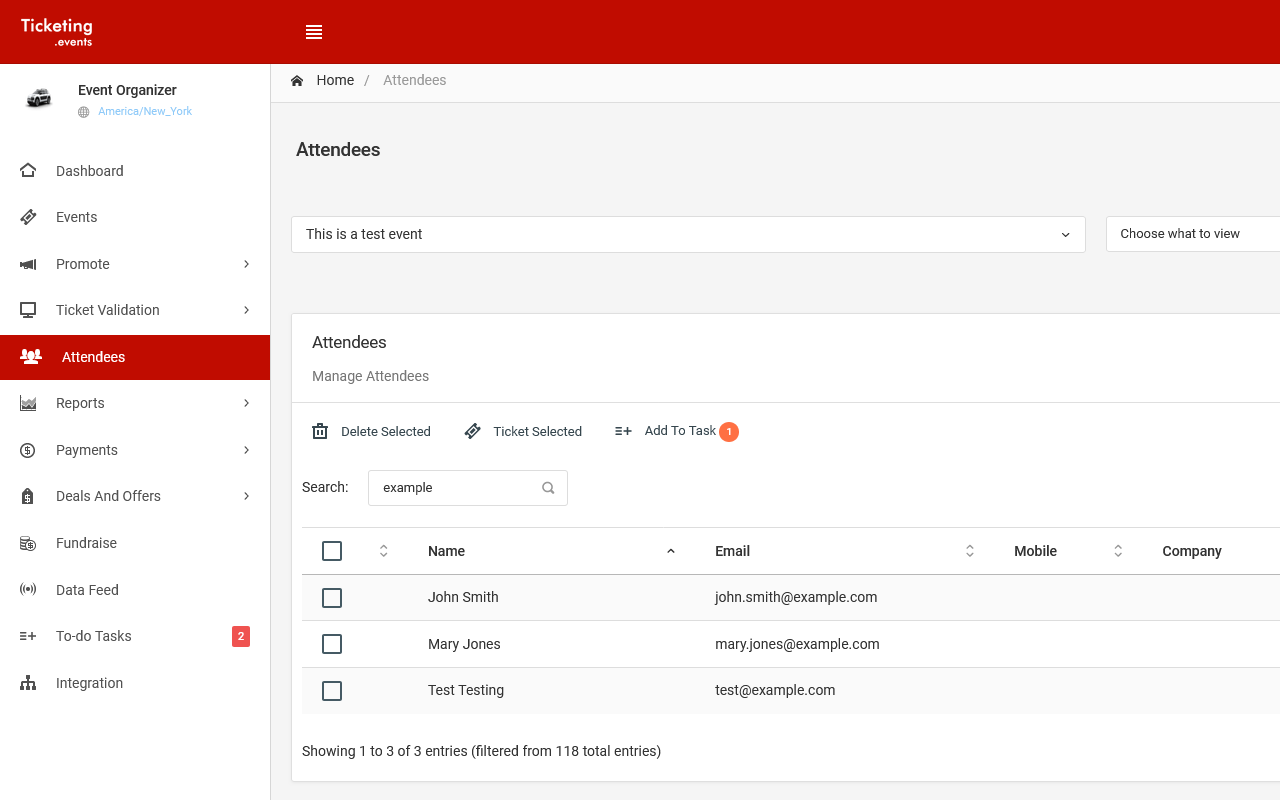Click the Event Organizer name text

(x=127, y=90)
